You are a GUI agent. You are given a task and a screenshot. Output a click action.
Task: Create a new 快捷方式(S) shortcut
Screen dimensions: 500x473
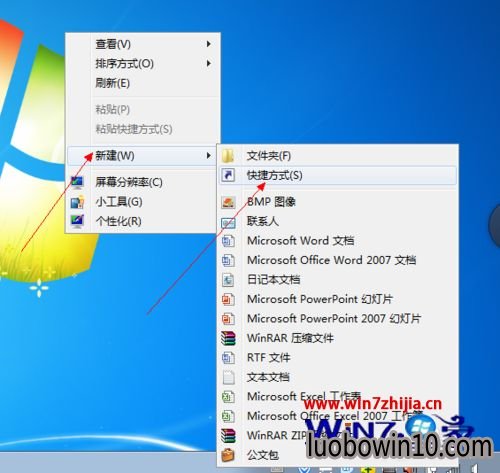338,175
